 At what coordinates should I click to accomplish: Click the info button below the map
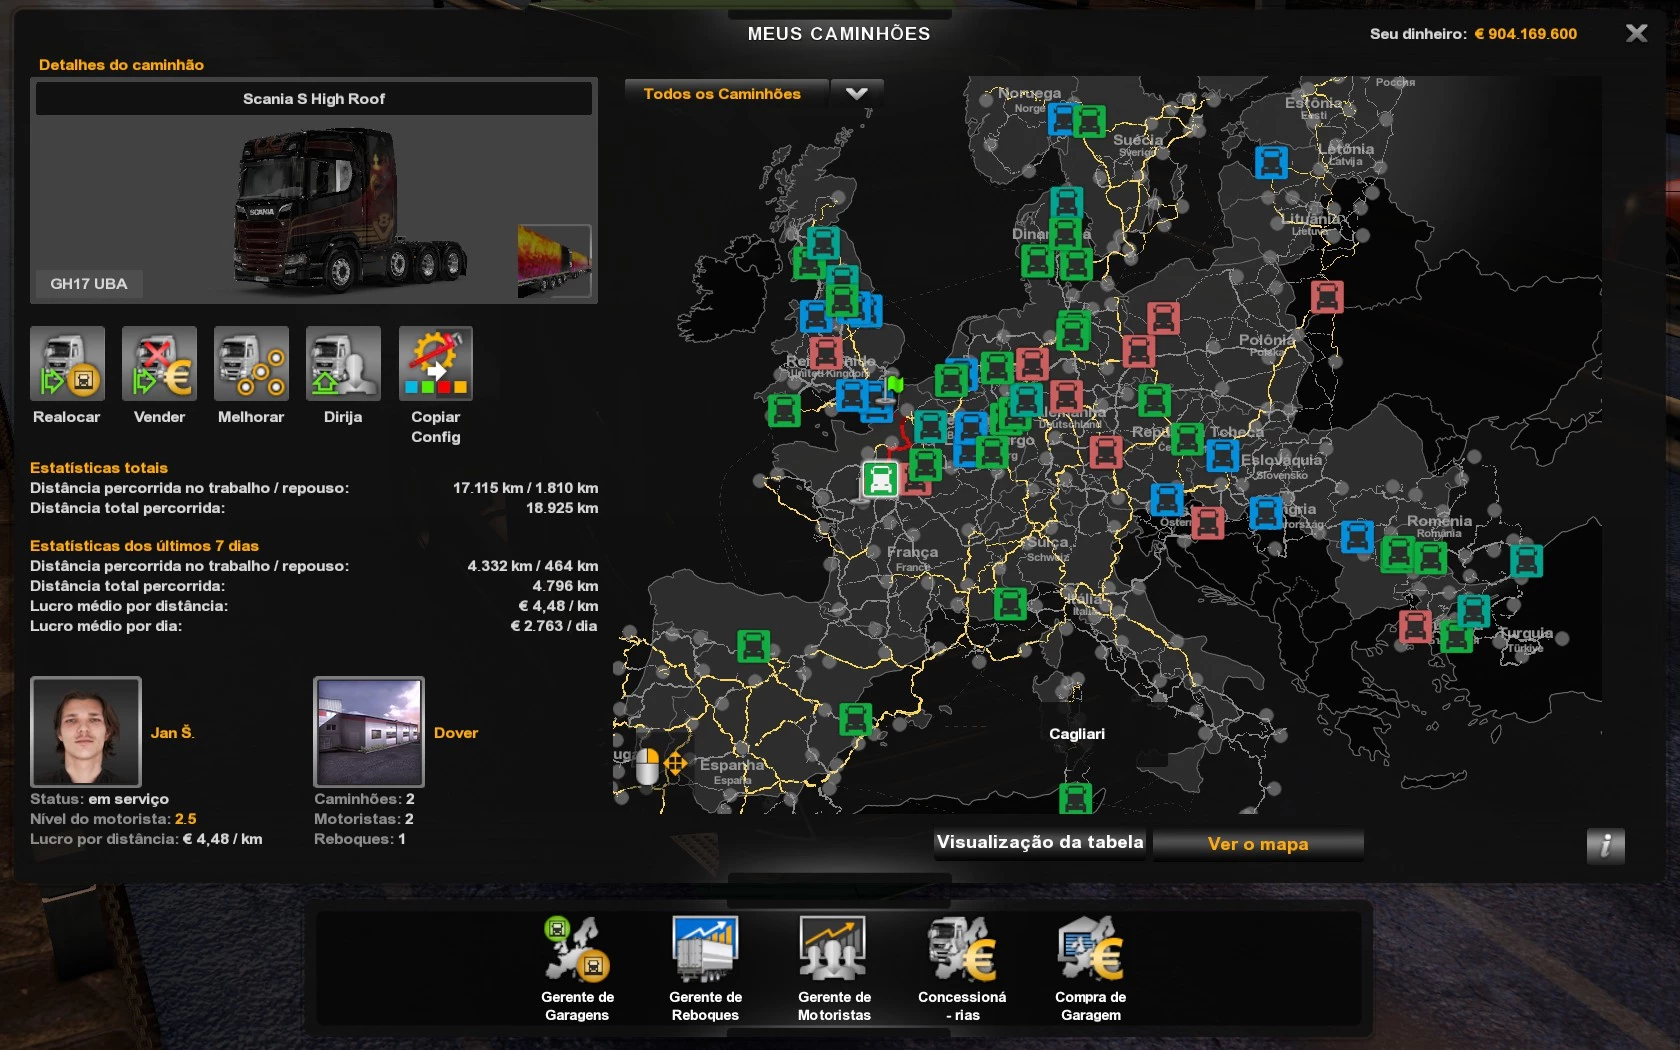[x=1605, y=846]
